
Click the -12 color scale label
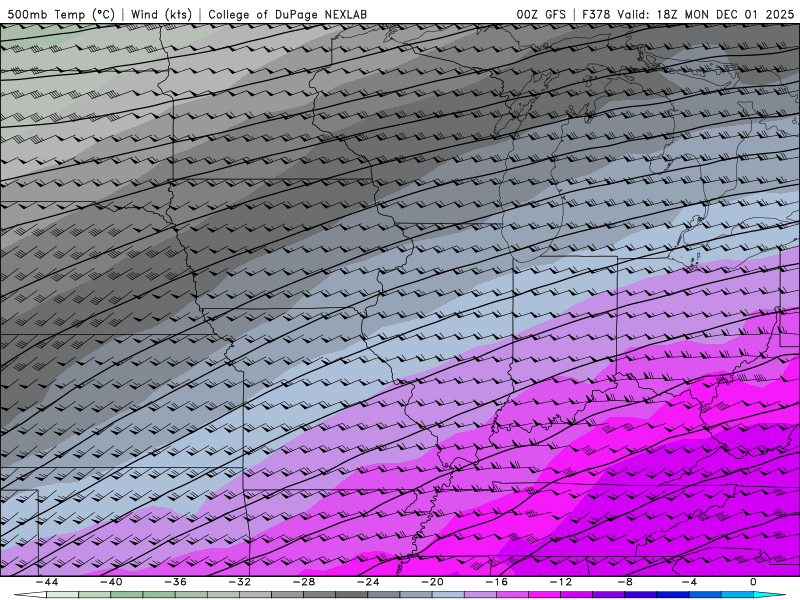coord(561,582)
